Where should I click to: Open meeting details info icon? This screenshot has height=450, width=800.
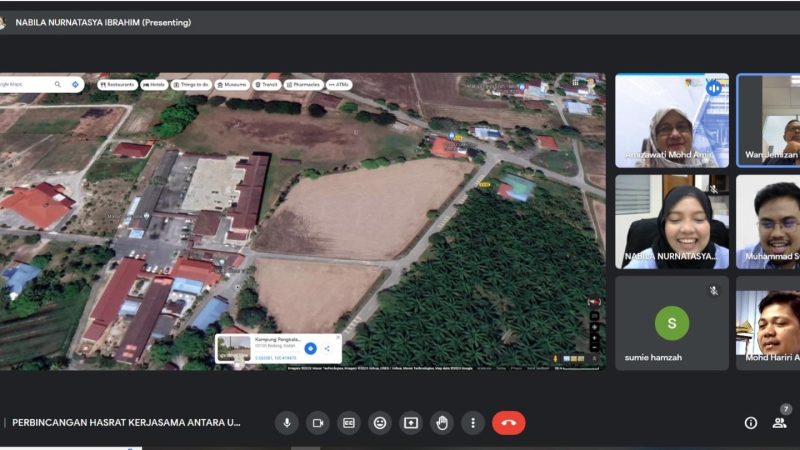coord(751,423)
